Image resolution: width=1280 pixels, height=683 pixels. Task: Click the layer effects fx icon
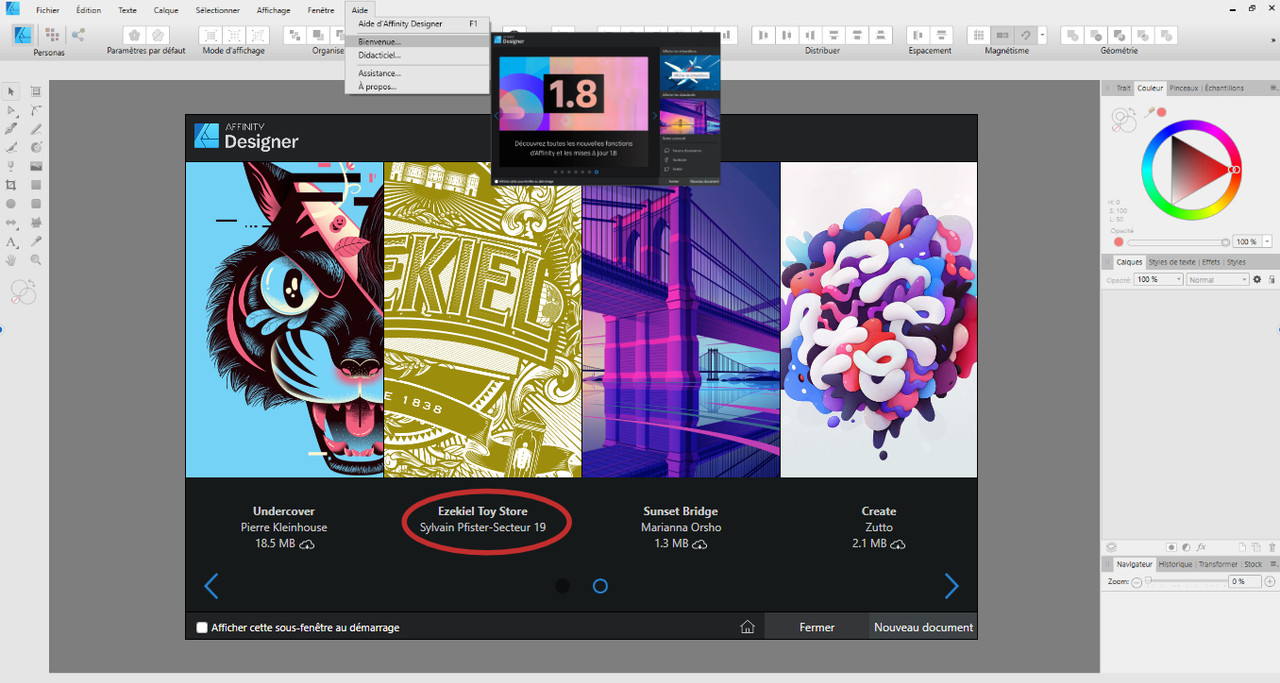tap(1201, 547)
